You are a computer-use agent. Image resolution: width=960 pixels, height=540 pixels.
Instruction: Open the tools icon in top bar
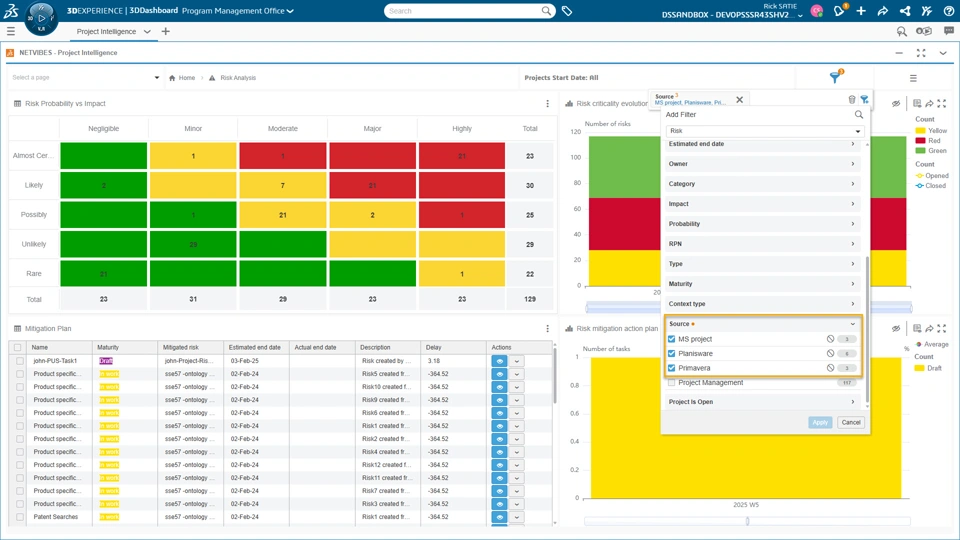(x=926, y=11)
